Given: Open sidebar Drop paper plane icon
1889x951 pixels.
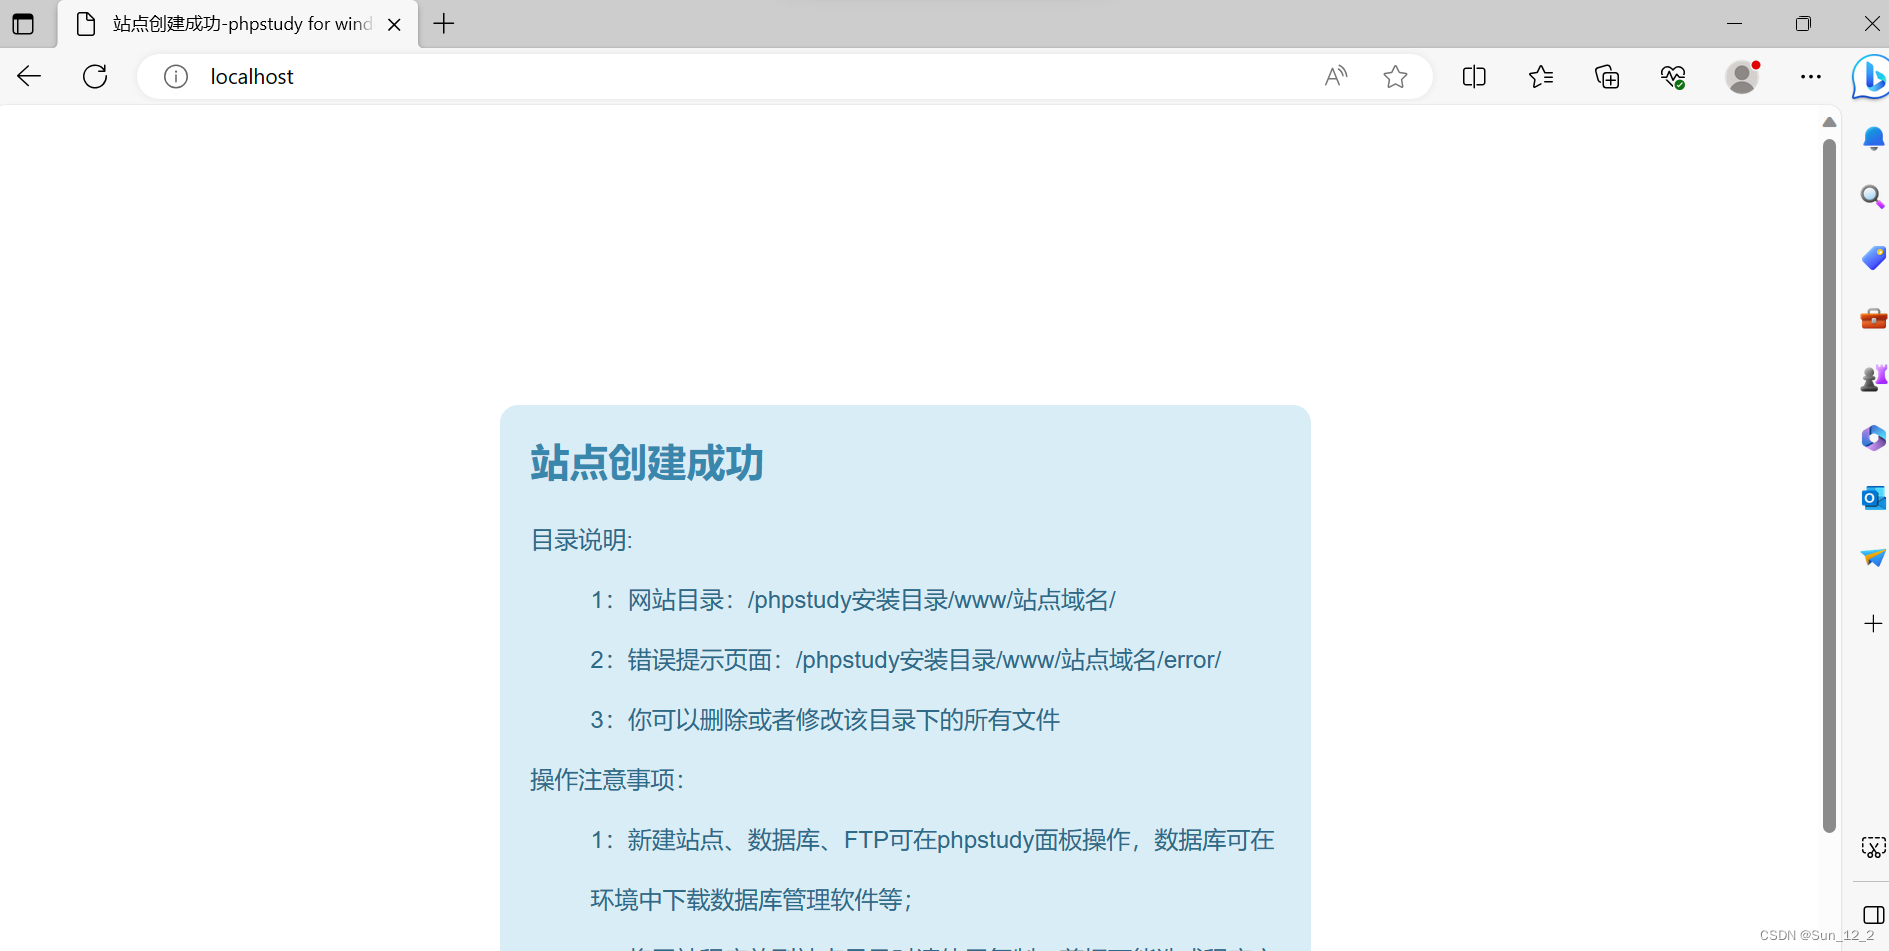Looking at the screenshot, I should click(x=1874, y=557).
